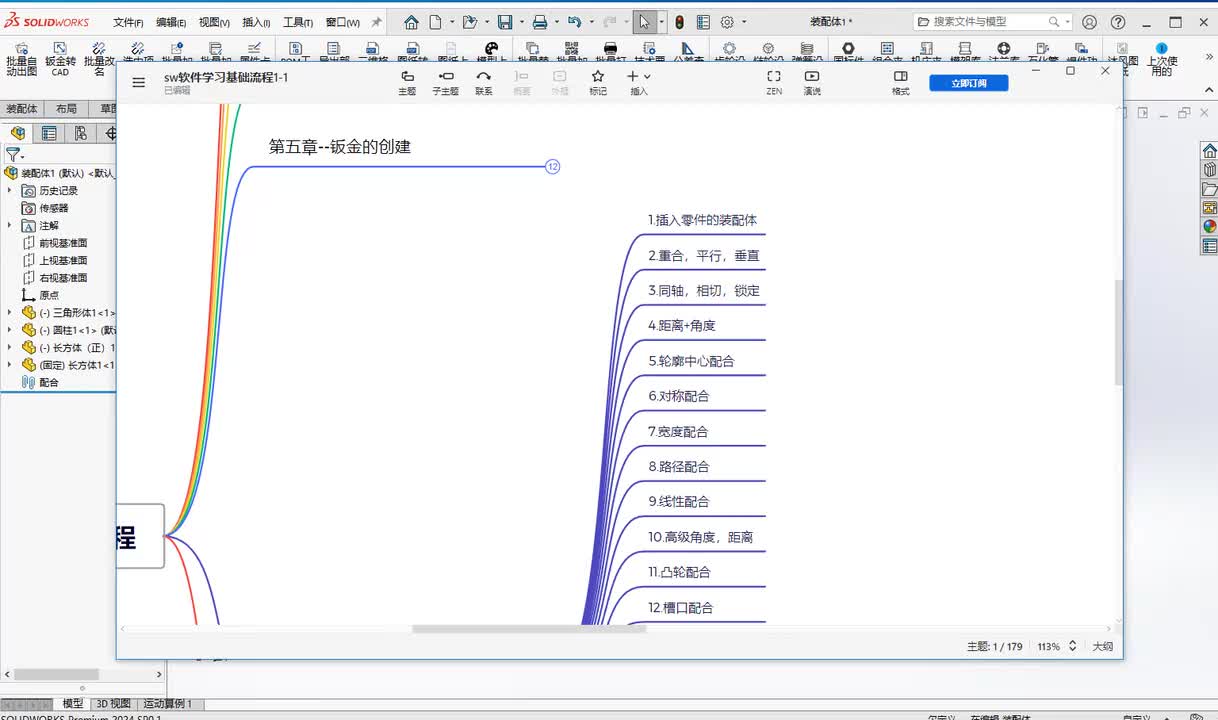Viewport: 1218px width, 720px height.
Task: Click the 主题 (Topic) icon in XMind toolbar
Action: point(407,77)
